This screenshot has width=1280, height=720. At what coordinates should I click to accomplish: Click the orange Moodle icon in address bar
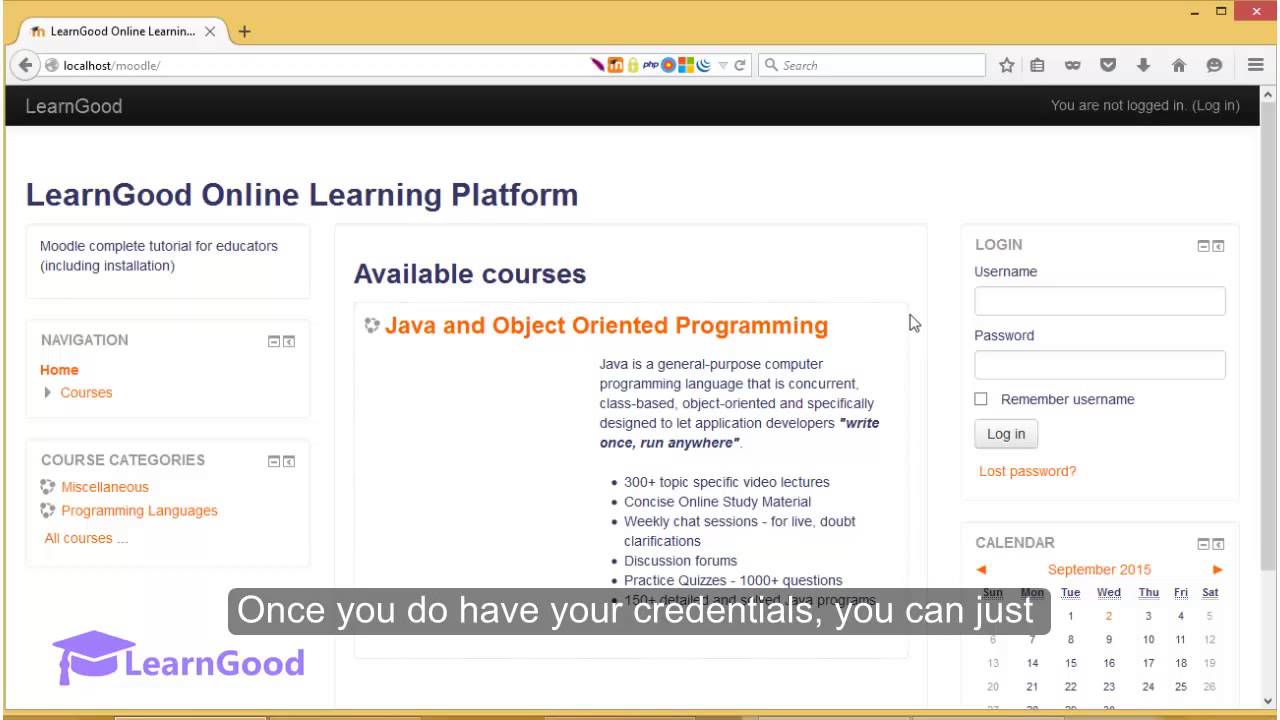[x=615, y=65]
